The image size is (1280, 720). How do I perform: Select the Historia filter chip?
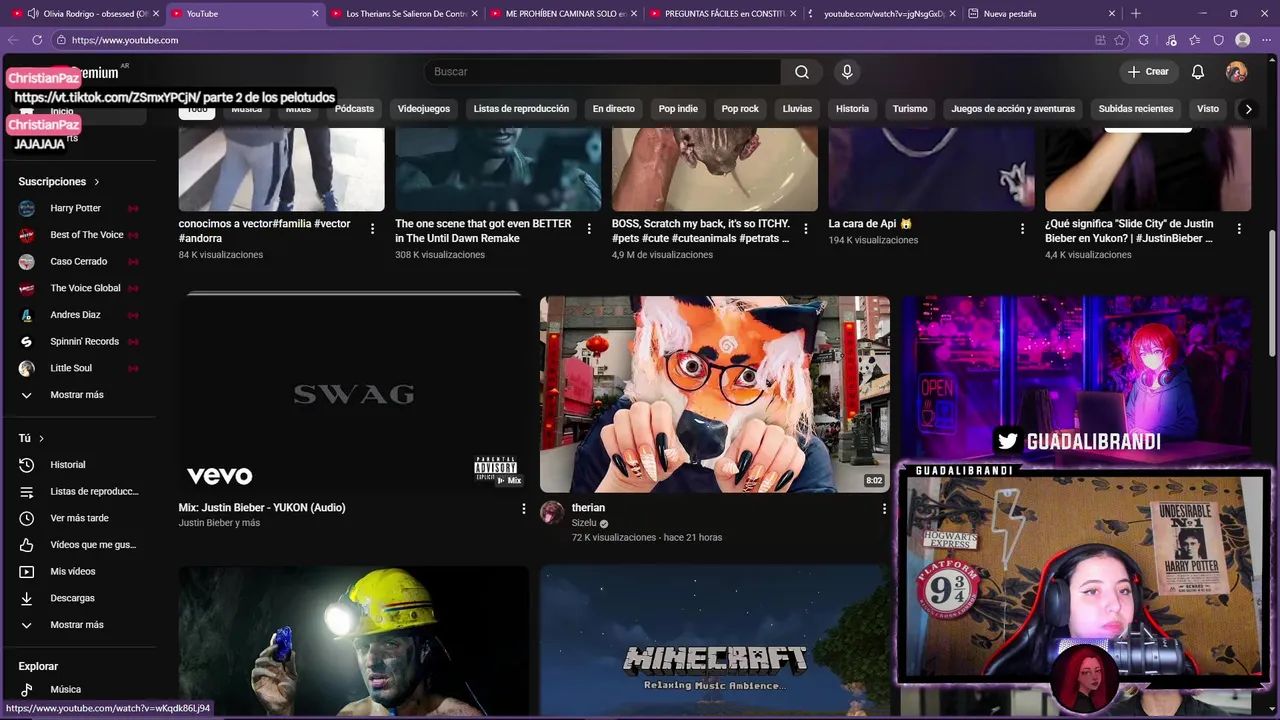click(852, 109)
